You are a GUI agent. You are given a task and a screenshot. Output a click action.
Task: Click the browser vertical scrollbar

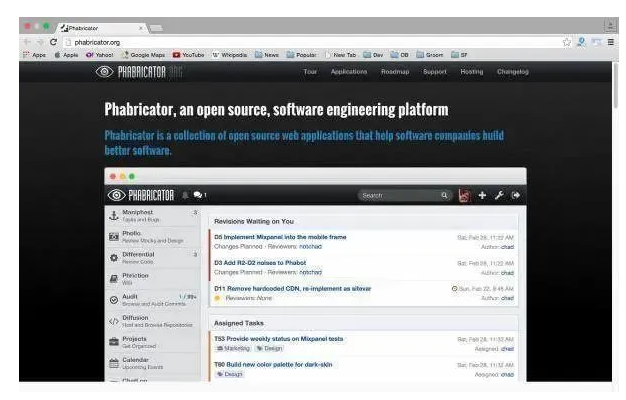pos(616,84)
